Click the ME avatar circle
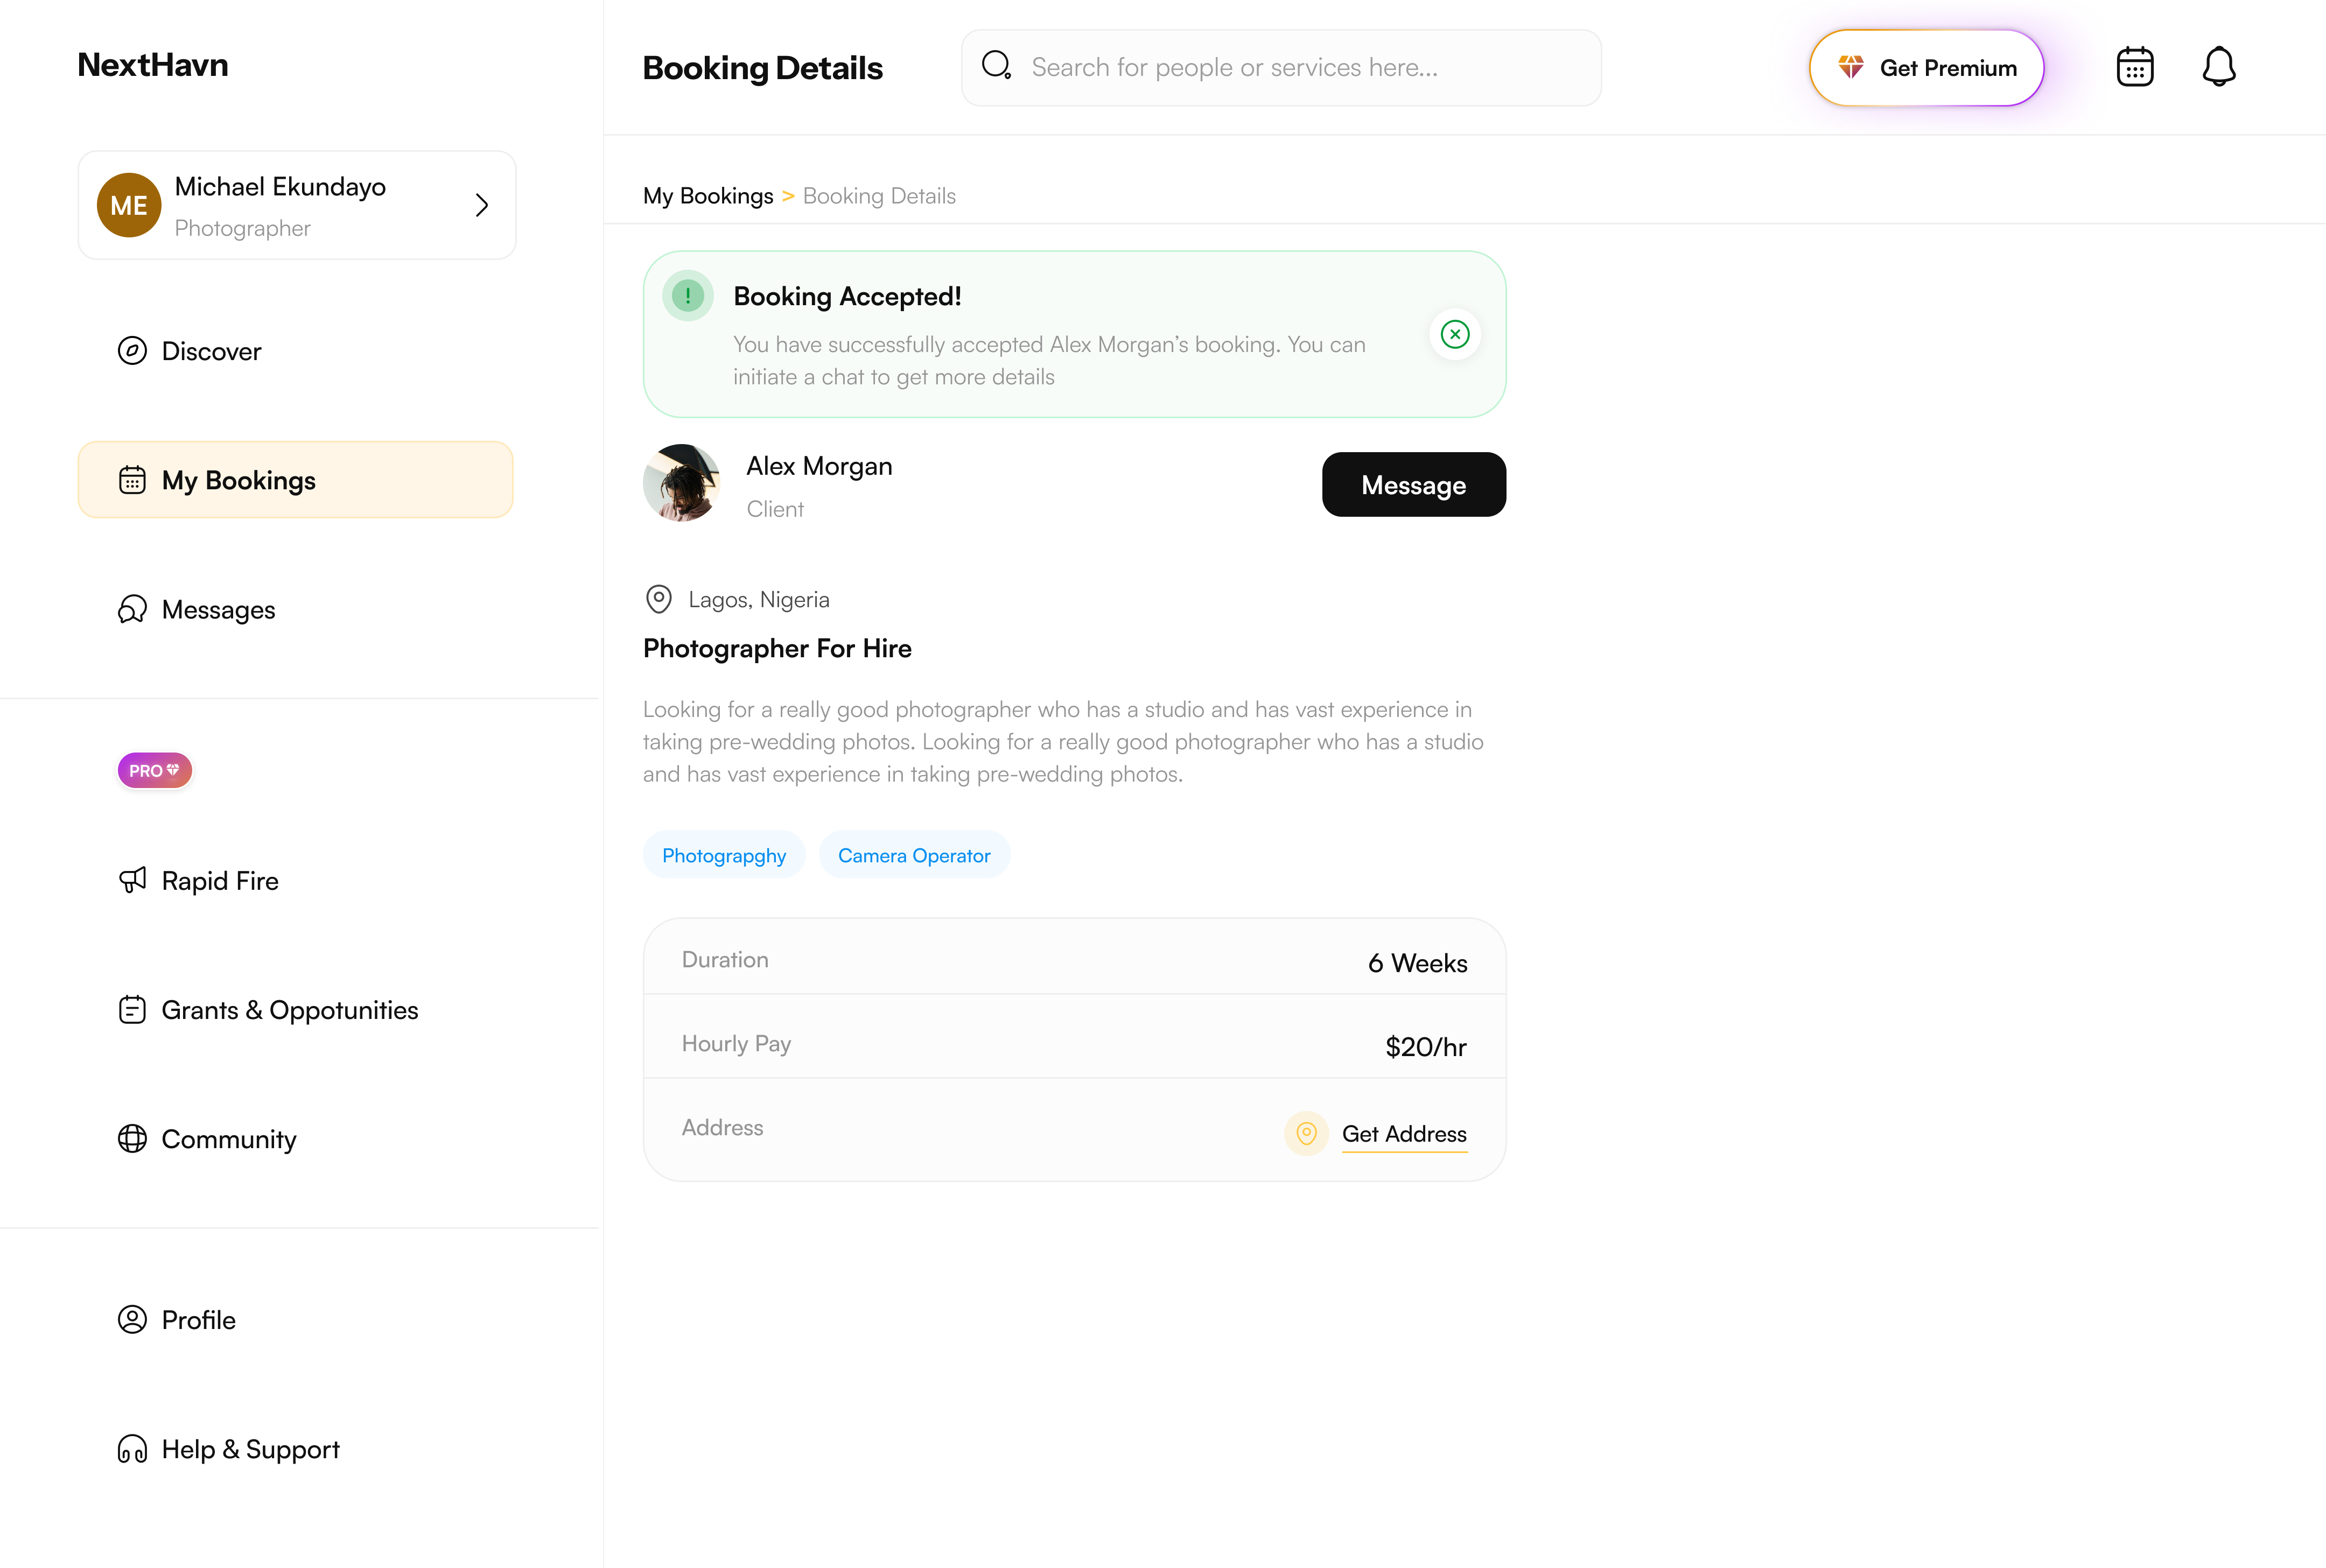 (129, 205)
